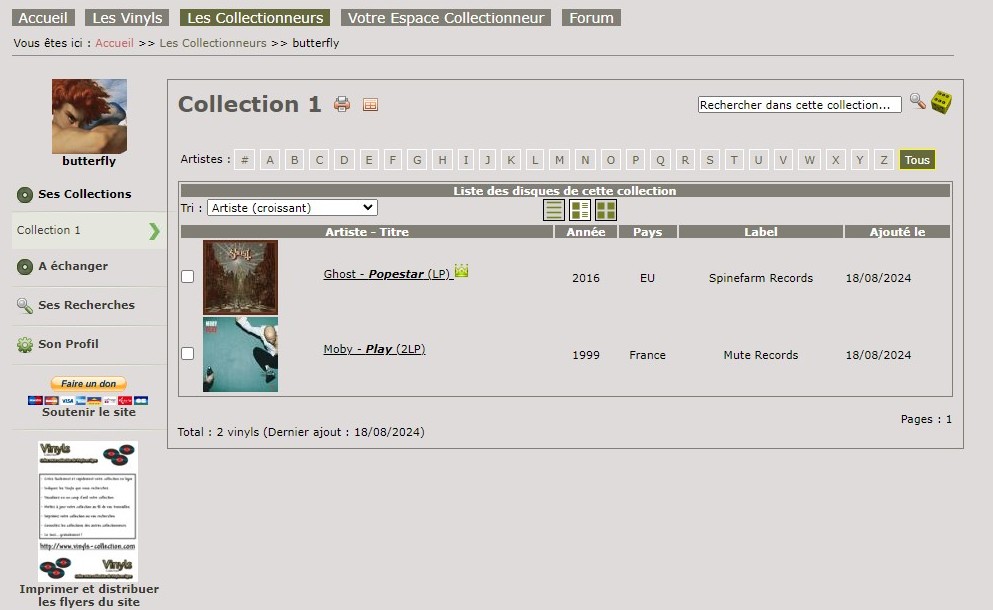Open the Tri sort order dropdown
The image size is (993, 610).
click(292, 208)
